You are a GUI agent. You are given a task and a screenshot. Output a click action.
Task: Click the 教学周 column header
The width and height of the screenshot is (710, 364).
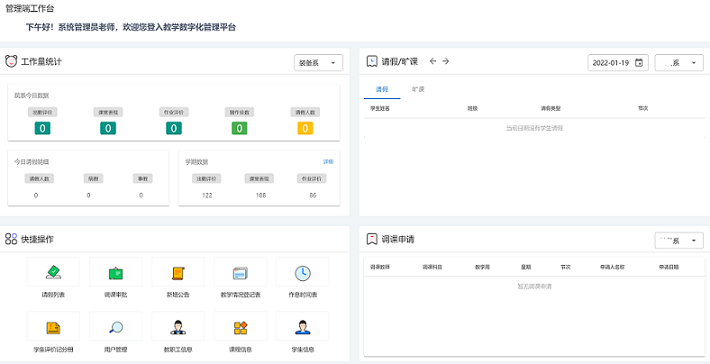pyautogui.click(x=483, y=267)
